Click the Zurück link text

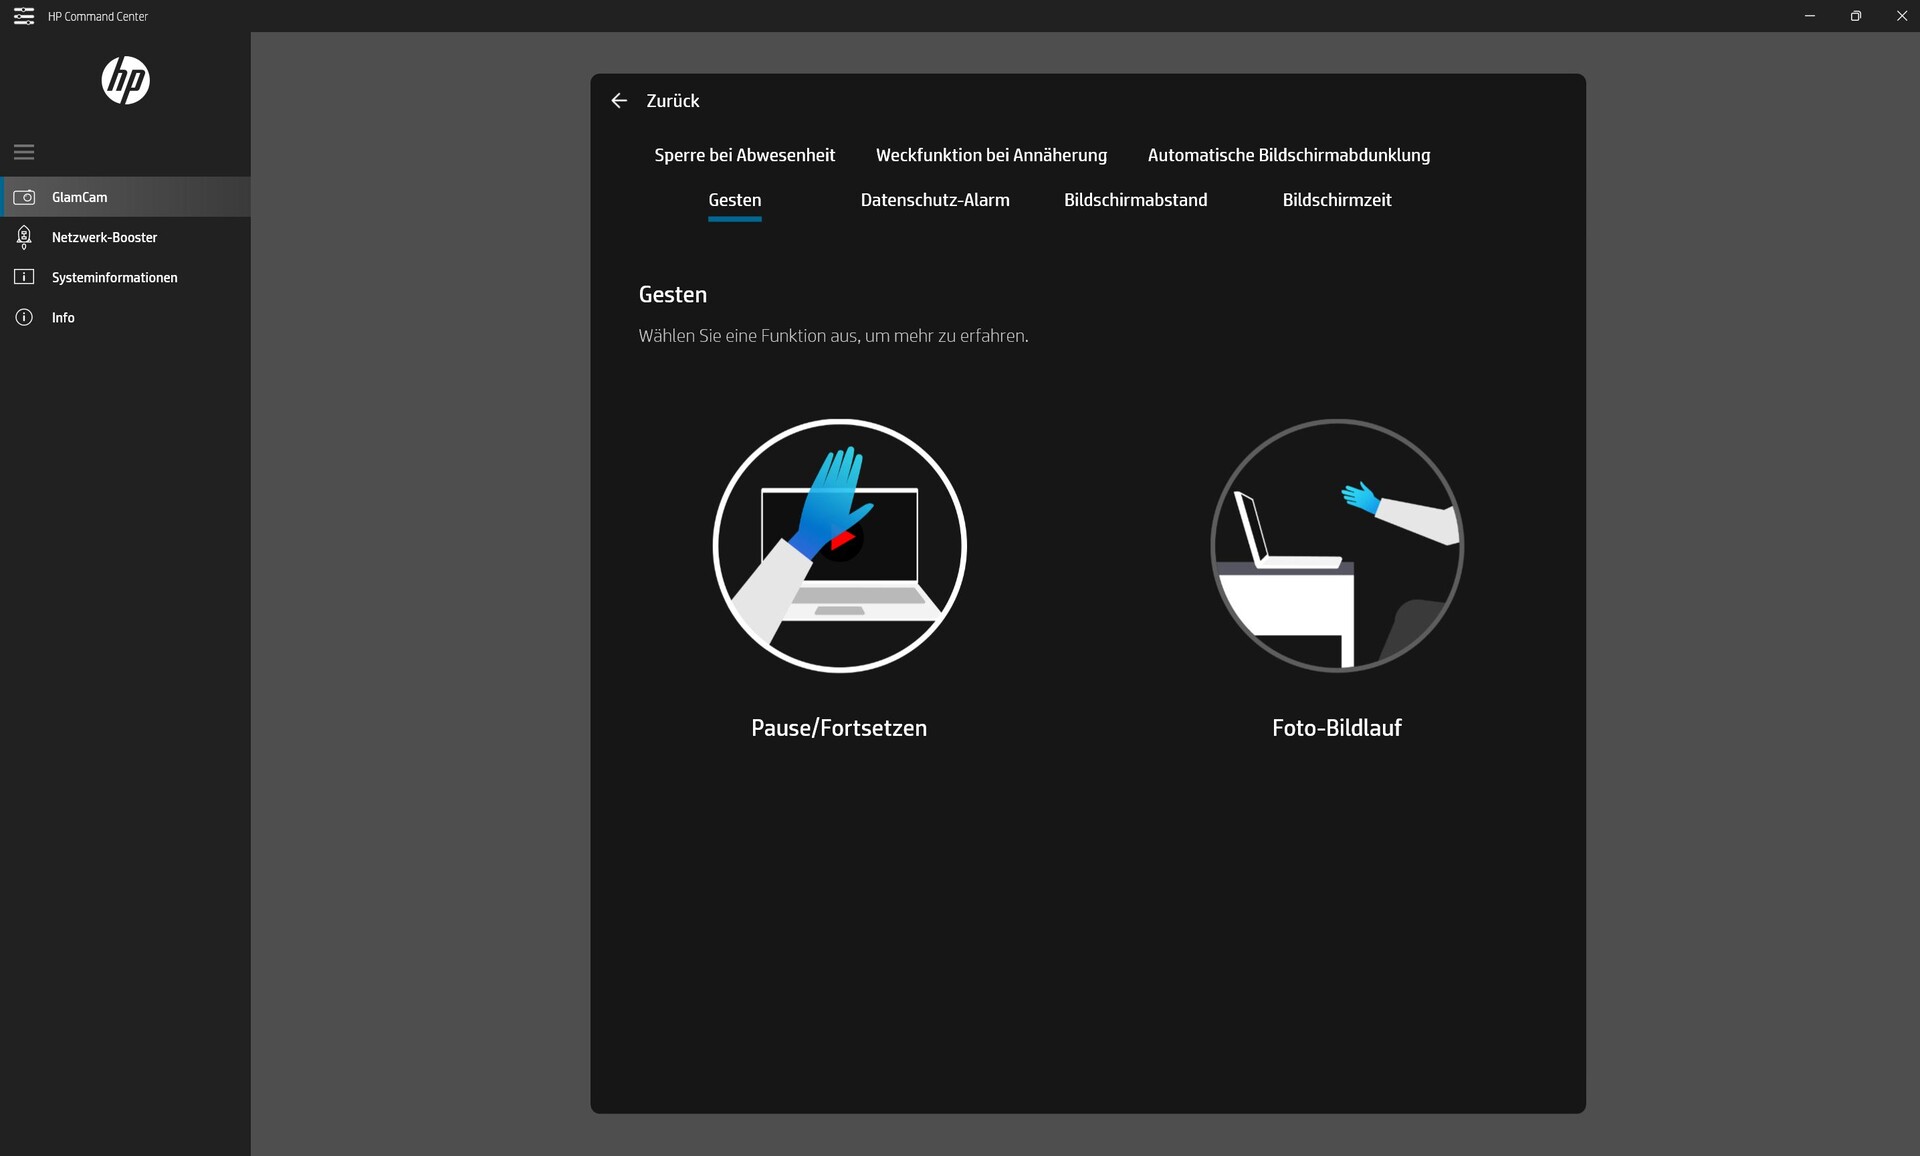[x=672, y=101]
